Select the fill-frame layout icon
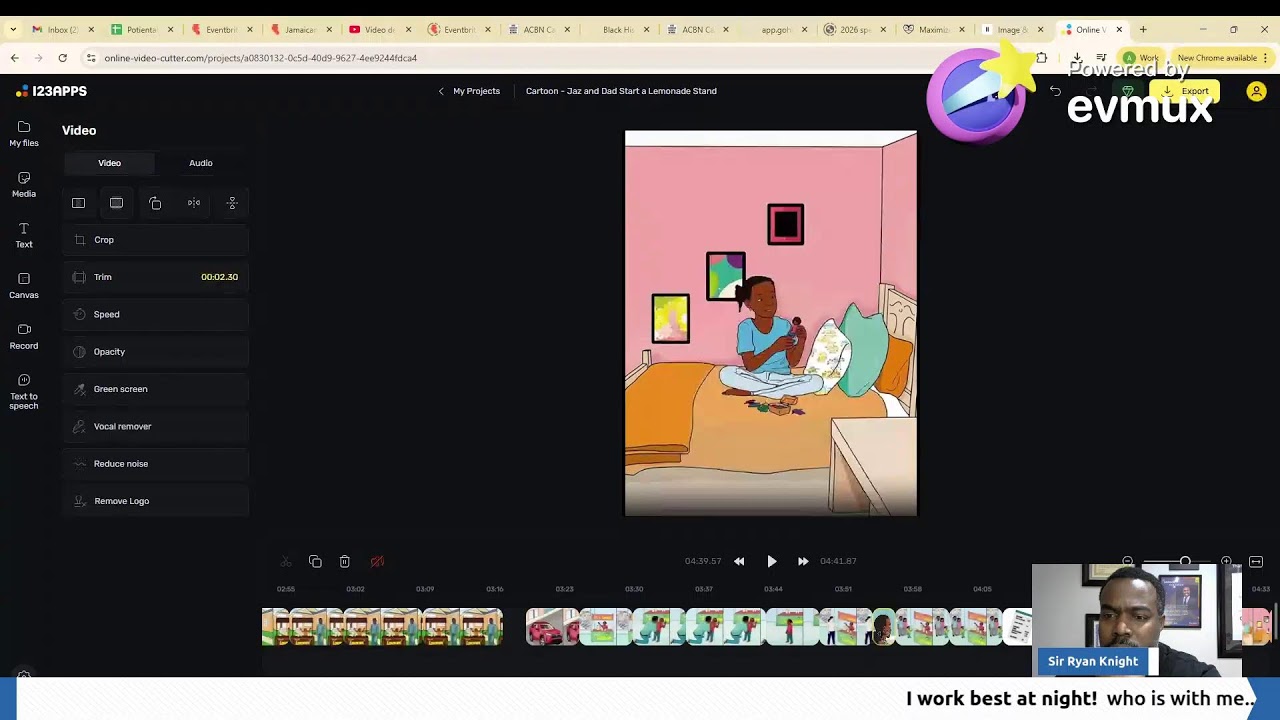Screen dimensions: 1280x720 coord(116,203)
